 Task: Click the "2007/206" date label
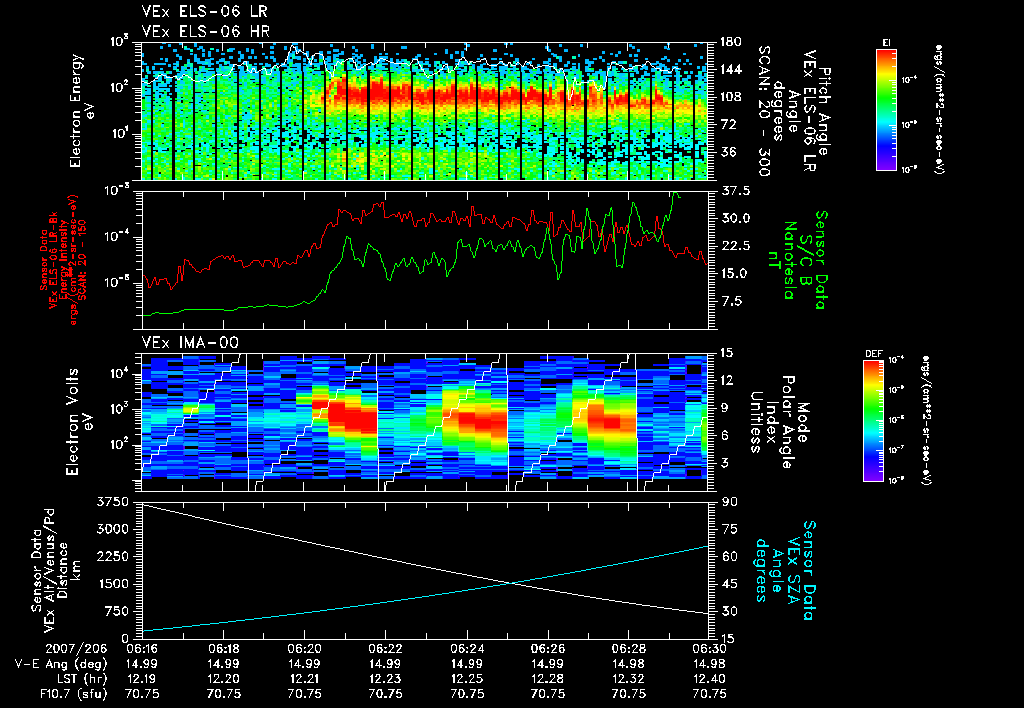coord(76,649)
